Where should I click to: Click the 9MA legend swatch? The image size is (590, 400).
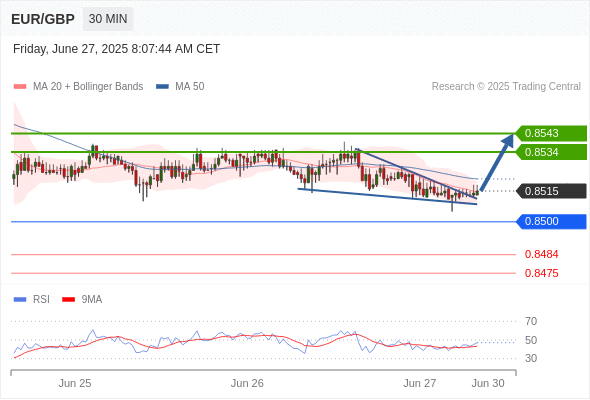tap(68, 300)
